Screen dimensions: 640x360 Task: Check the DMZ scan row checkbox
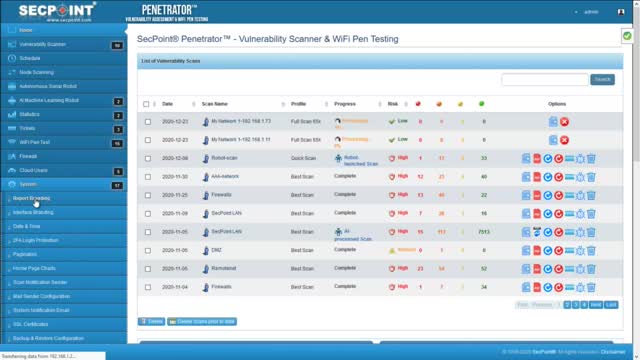click(148, 250)
